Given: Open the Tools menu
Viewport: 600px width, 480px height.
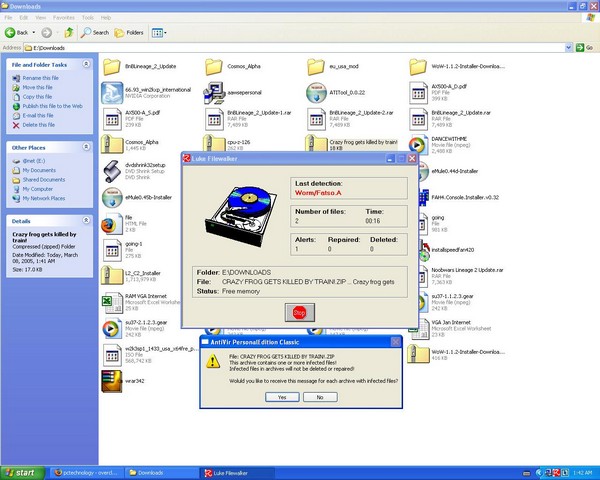Looking at the screenshot, I should coord(88,18).
